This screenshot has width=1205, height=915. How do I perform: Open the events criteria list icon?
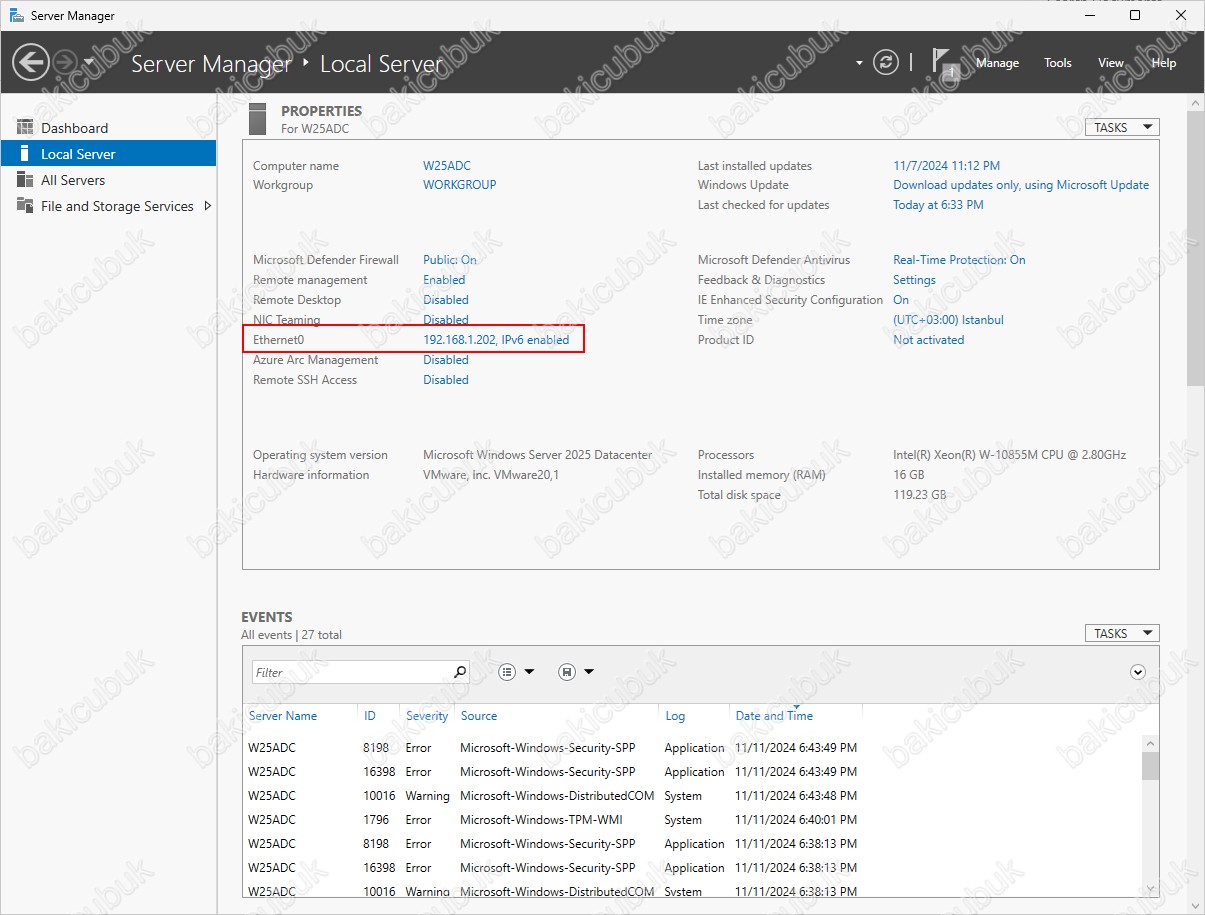507,672
